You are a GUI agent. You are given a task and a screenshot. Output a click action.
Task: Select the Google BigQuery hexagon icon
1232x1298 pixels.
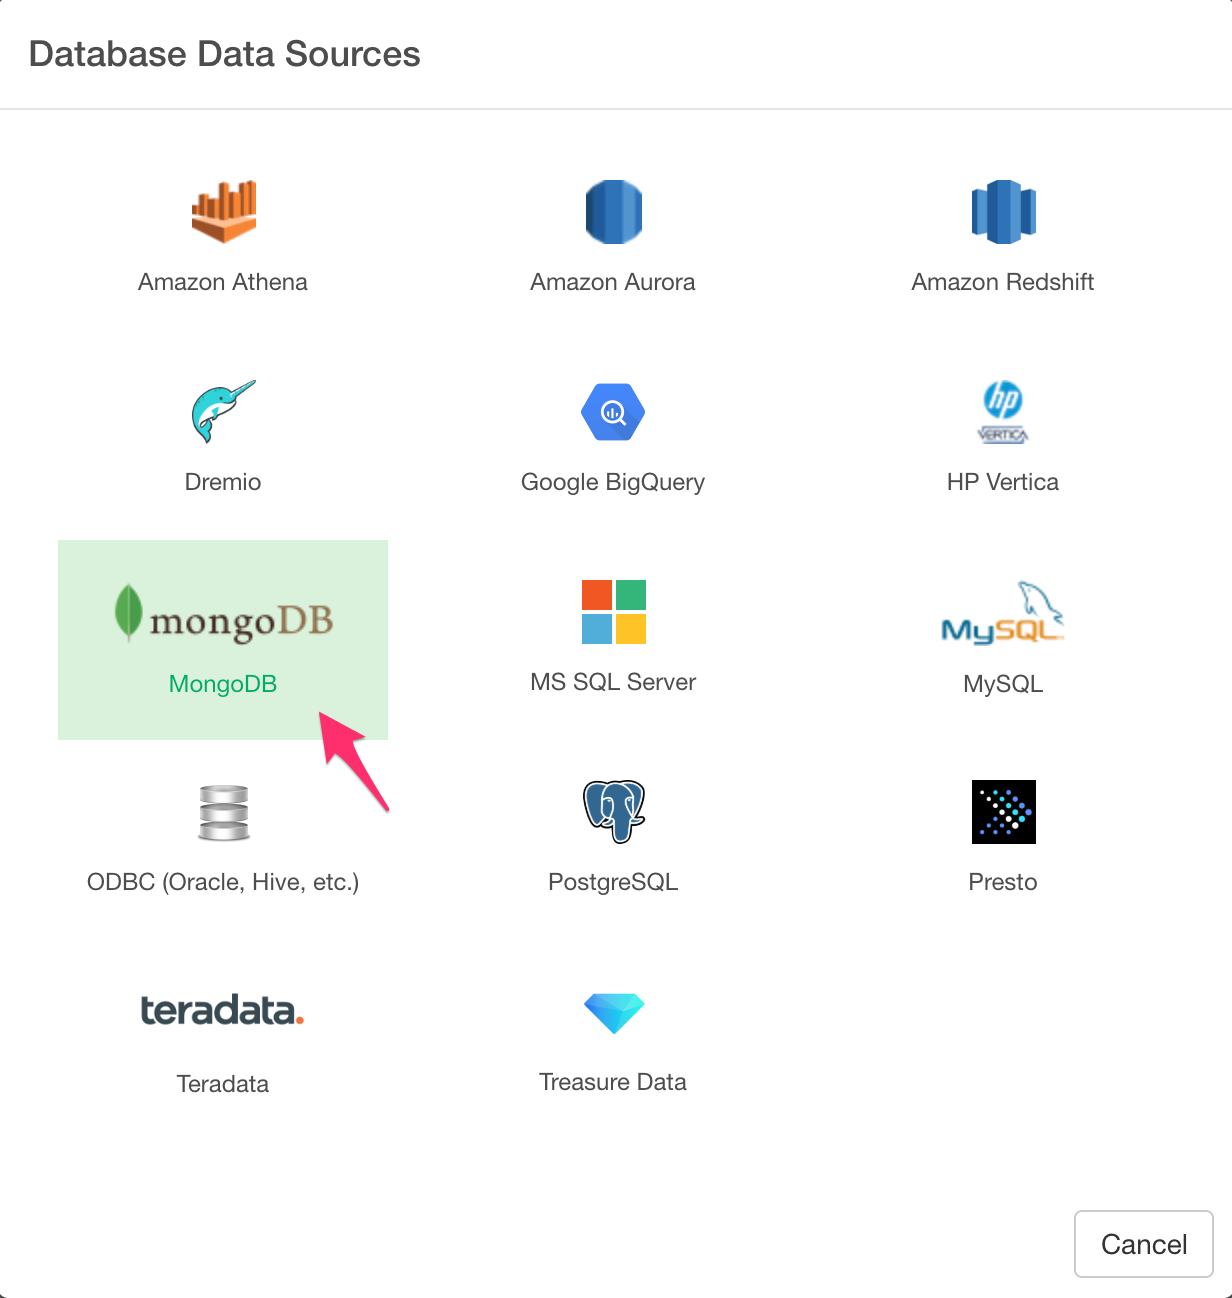pyautogui.click(x=613, y=412)
